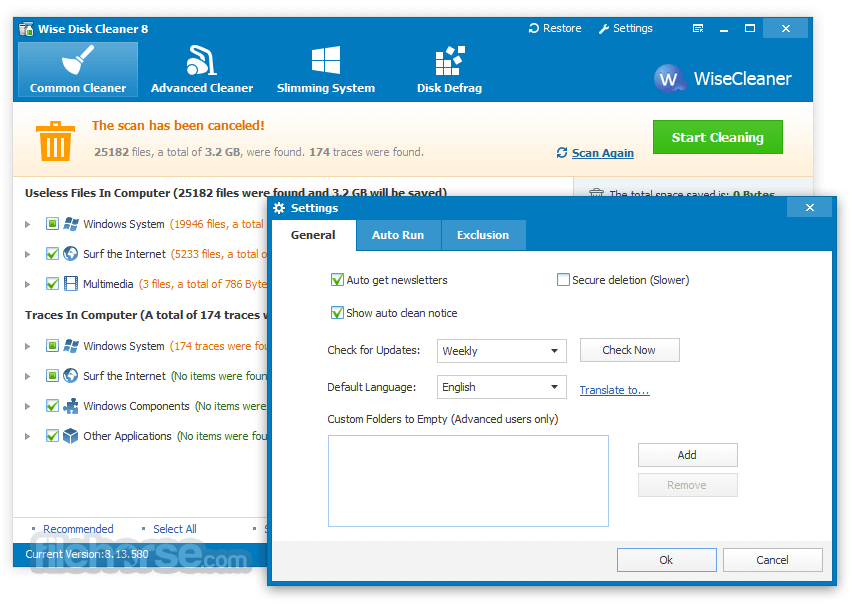Click the WiseCleaner logo
This screenshot has height=604, width=852.
(x=722, y=79)
